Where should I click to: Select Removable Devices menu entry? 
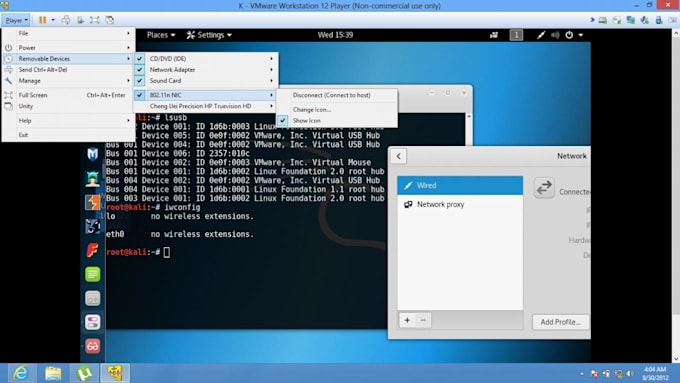pos(68,59)
